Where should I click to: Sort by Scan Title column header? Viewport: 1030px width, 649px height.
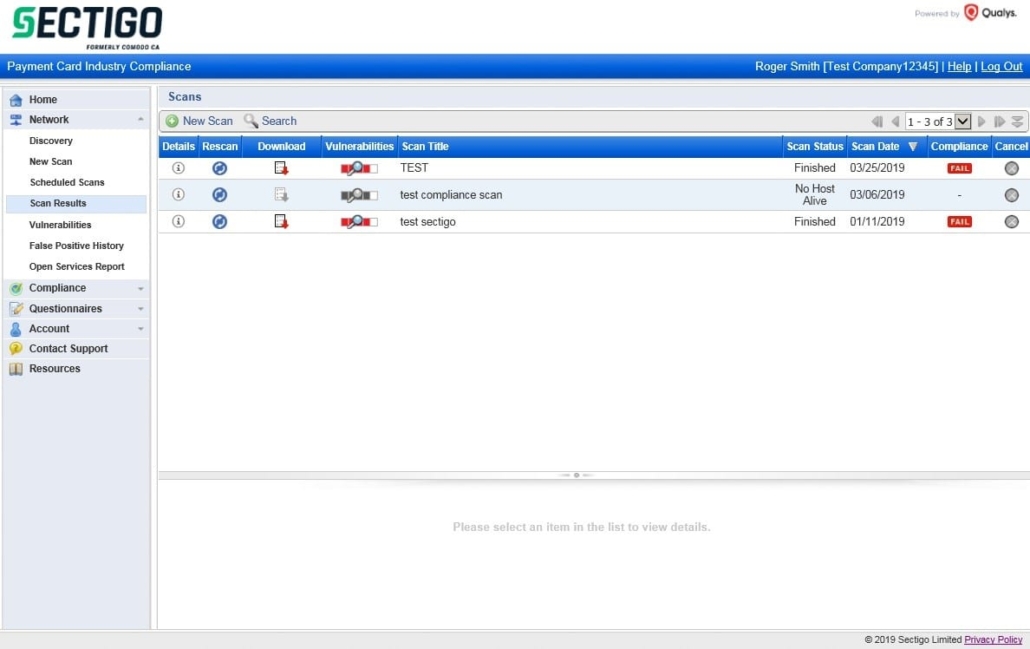click(x=425, y=146)
